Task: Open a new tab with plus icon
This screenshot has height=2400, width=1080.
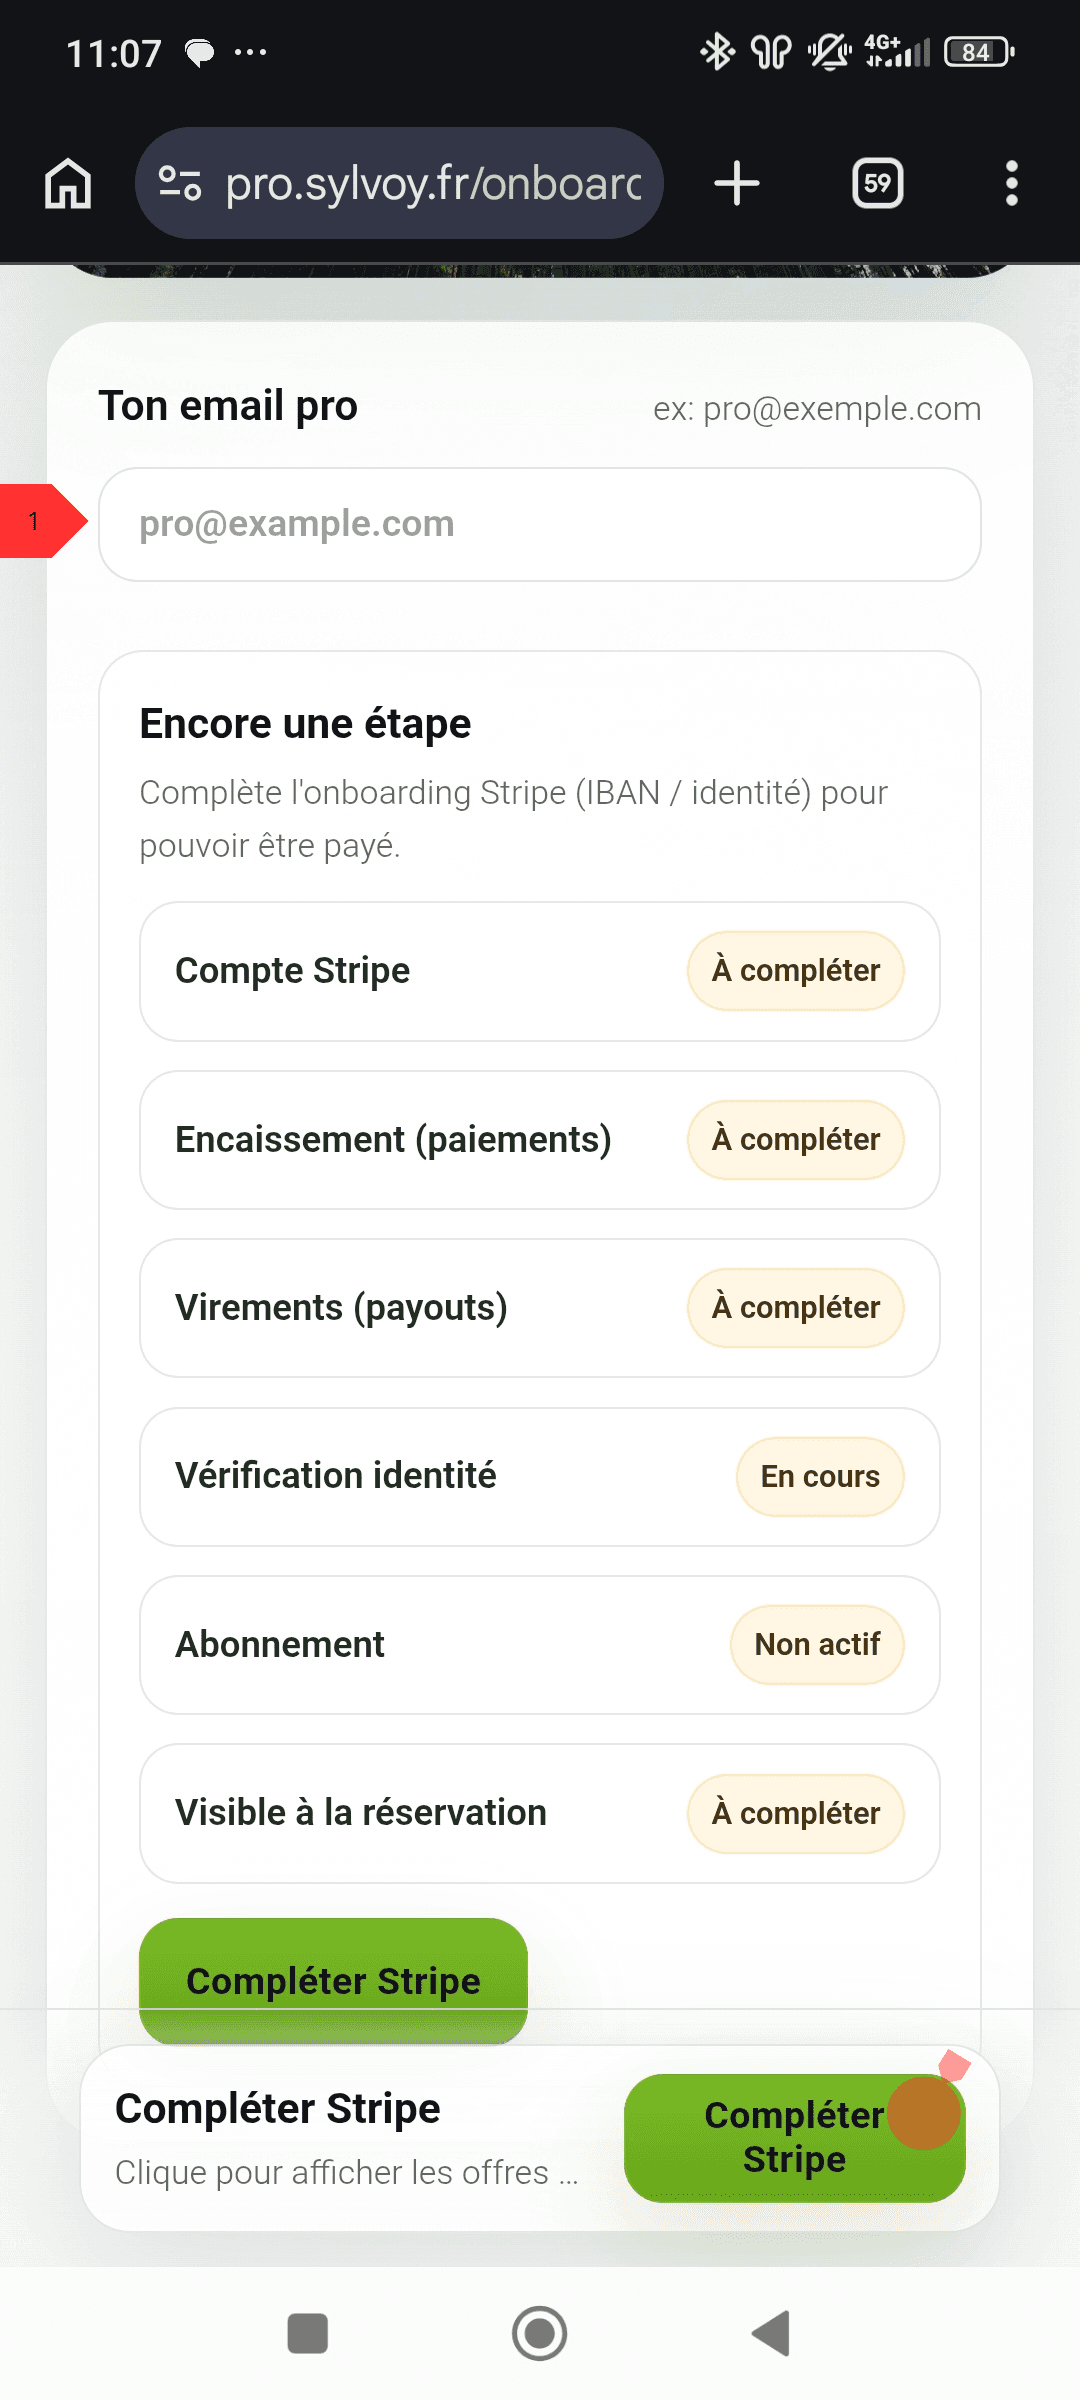Action: pos(737,184)
